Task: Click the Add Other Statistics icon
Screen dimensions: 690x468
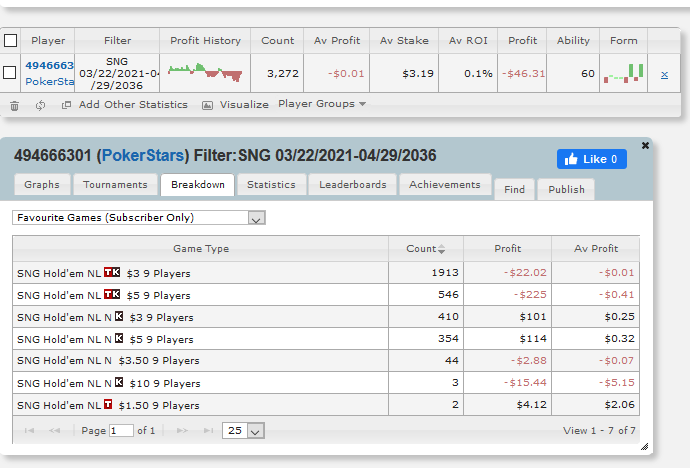Action: tap(66, 105)
